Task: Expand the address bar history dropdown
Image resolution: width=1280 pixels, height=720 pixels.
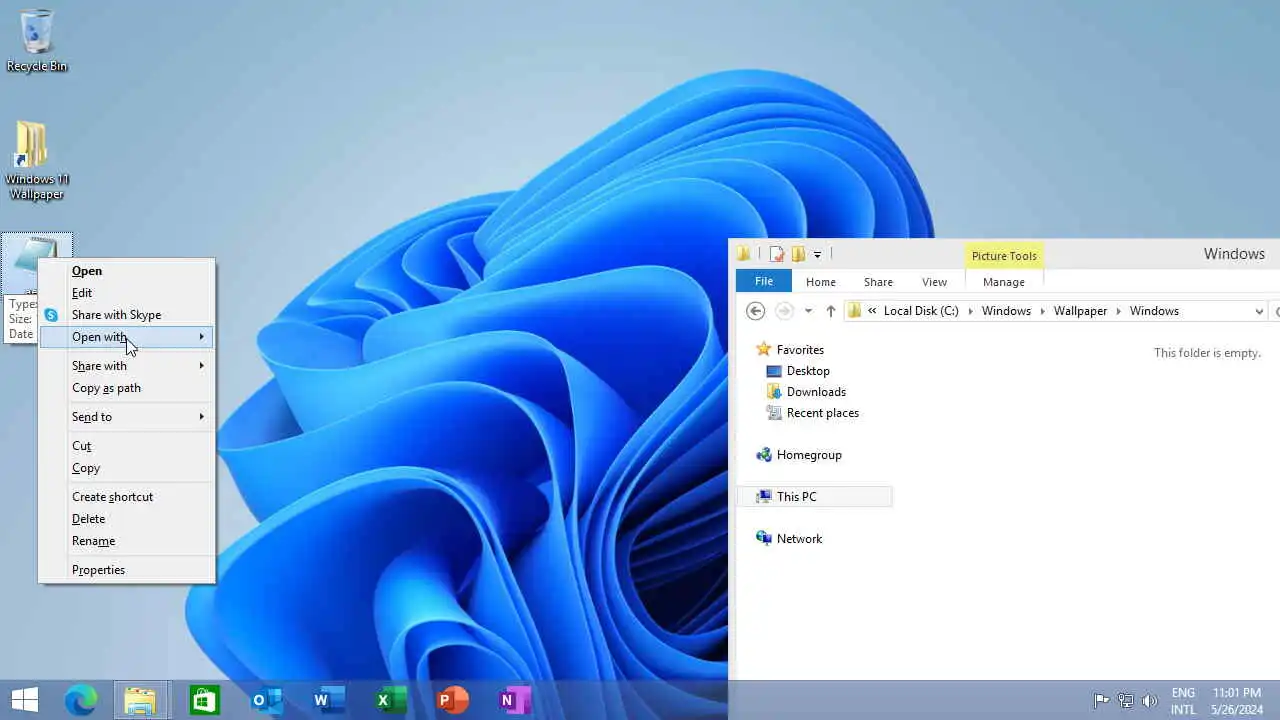Action: pyautogui.click(x=1259, y=311)
